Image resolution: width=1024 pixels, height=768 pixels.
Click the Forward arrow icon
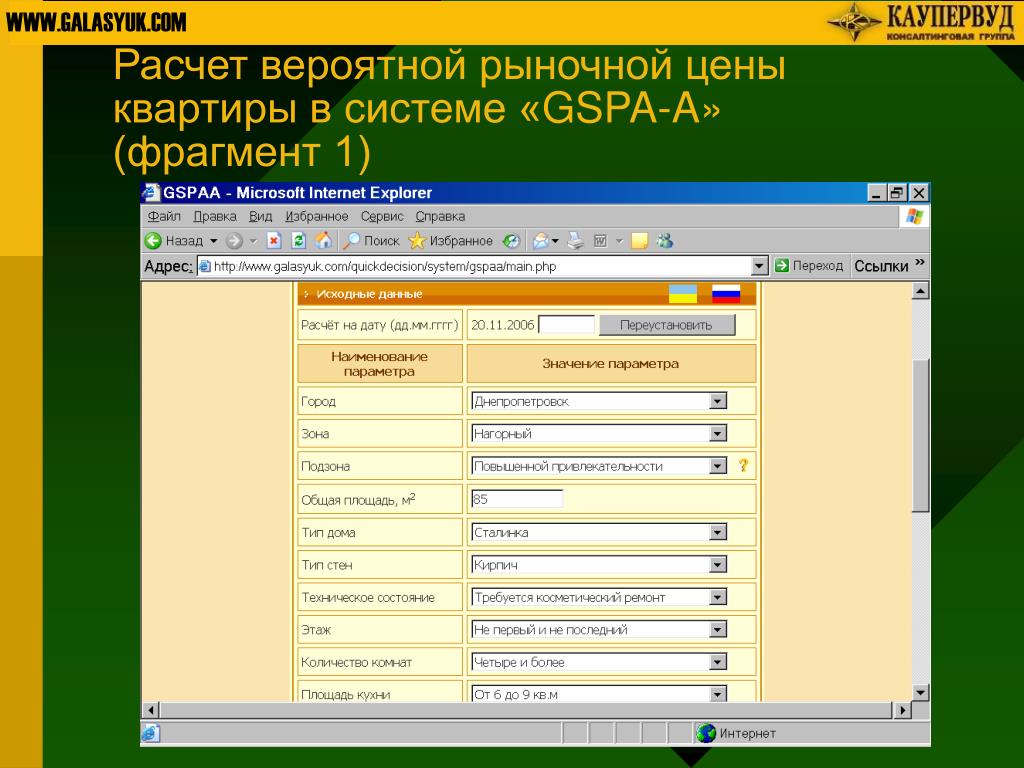point(234,241)
